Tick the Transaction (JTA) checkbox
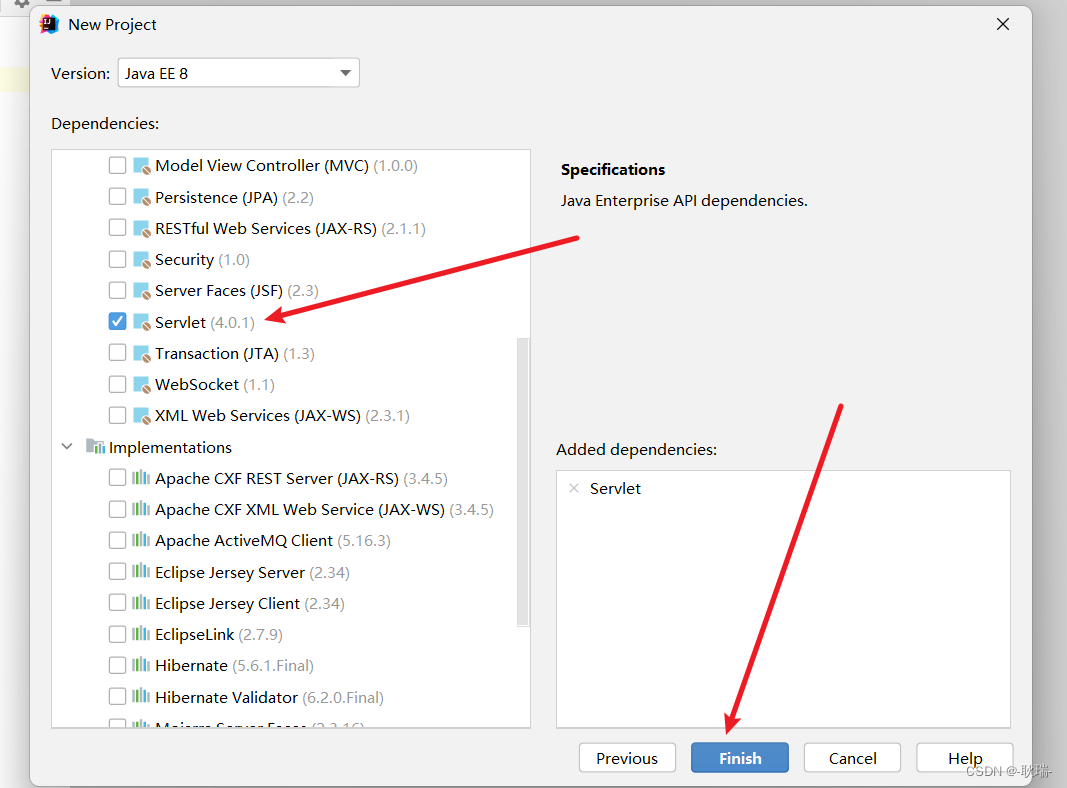The image size is (1067, 788). pyautogui.click(x=117, y=352)
